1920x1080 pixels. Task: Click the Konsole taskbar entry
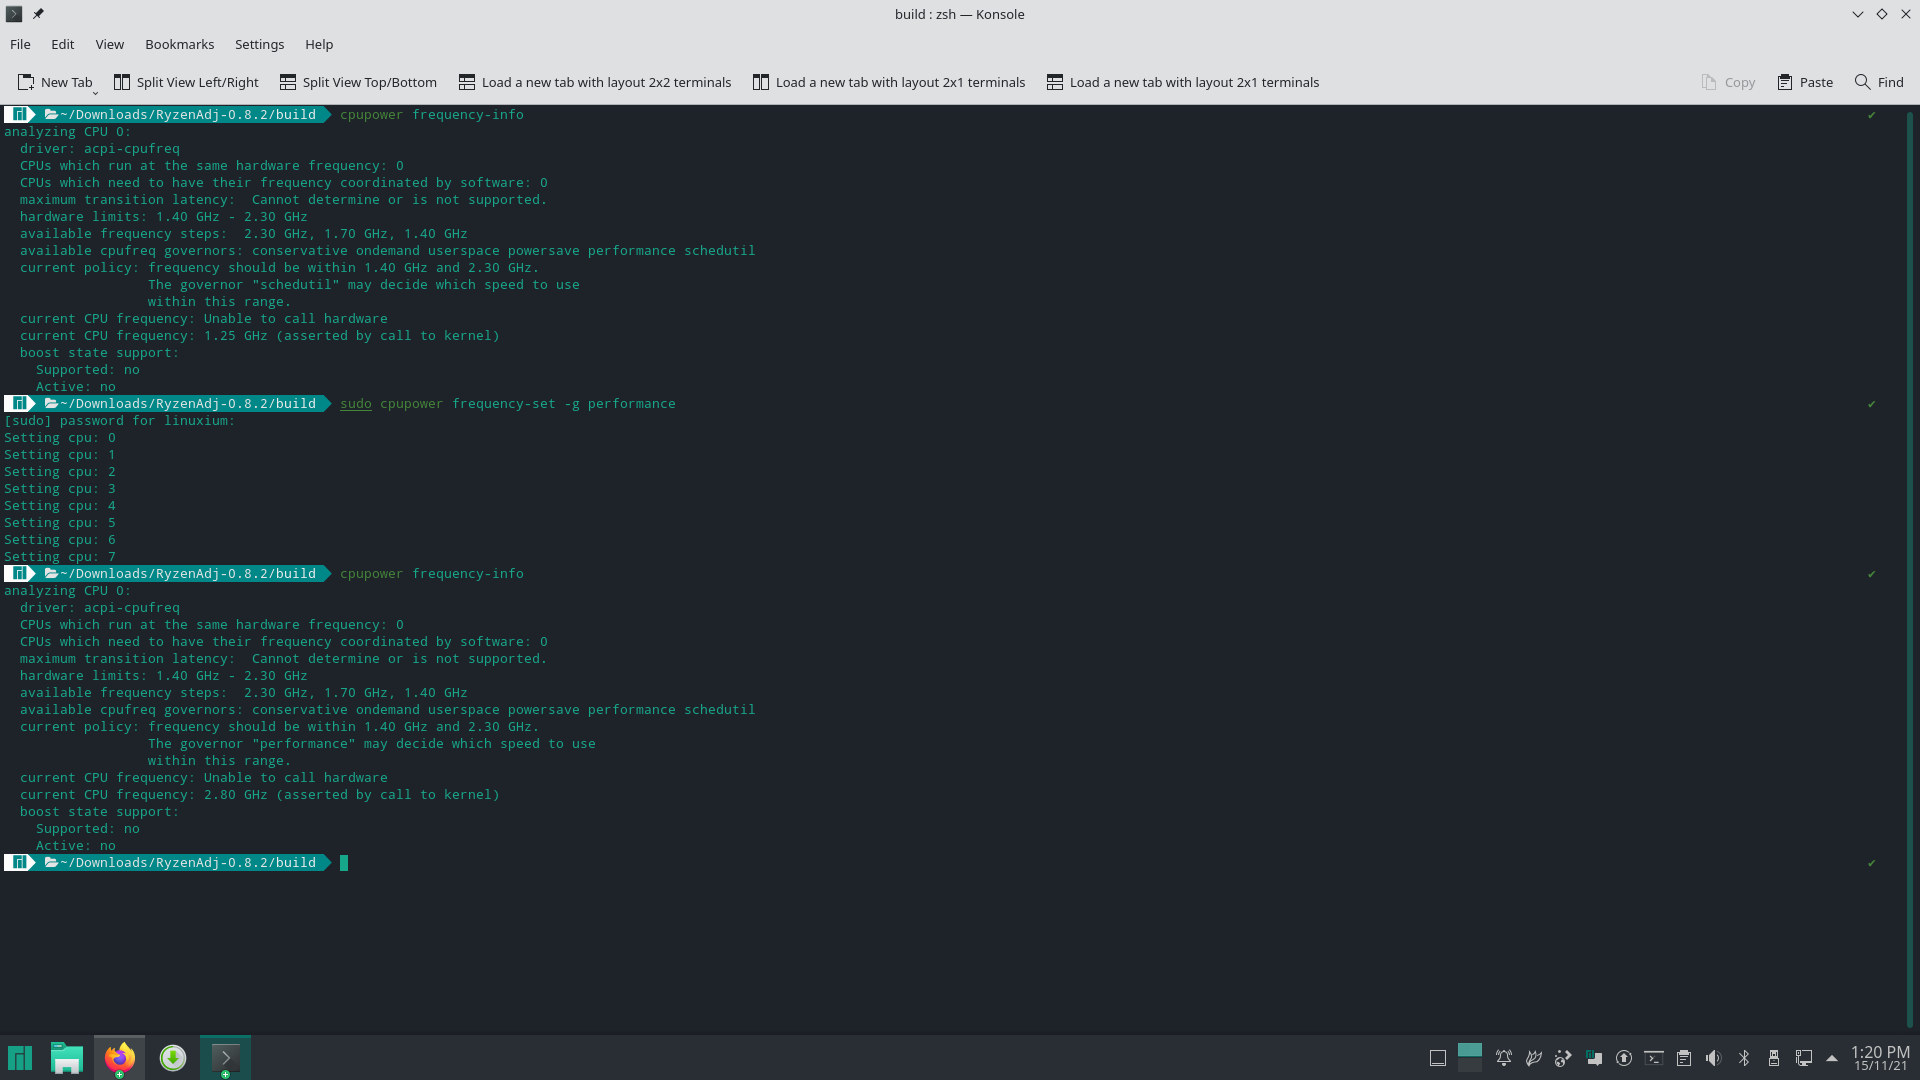225,1057
